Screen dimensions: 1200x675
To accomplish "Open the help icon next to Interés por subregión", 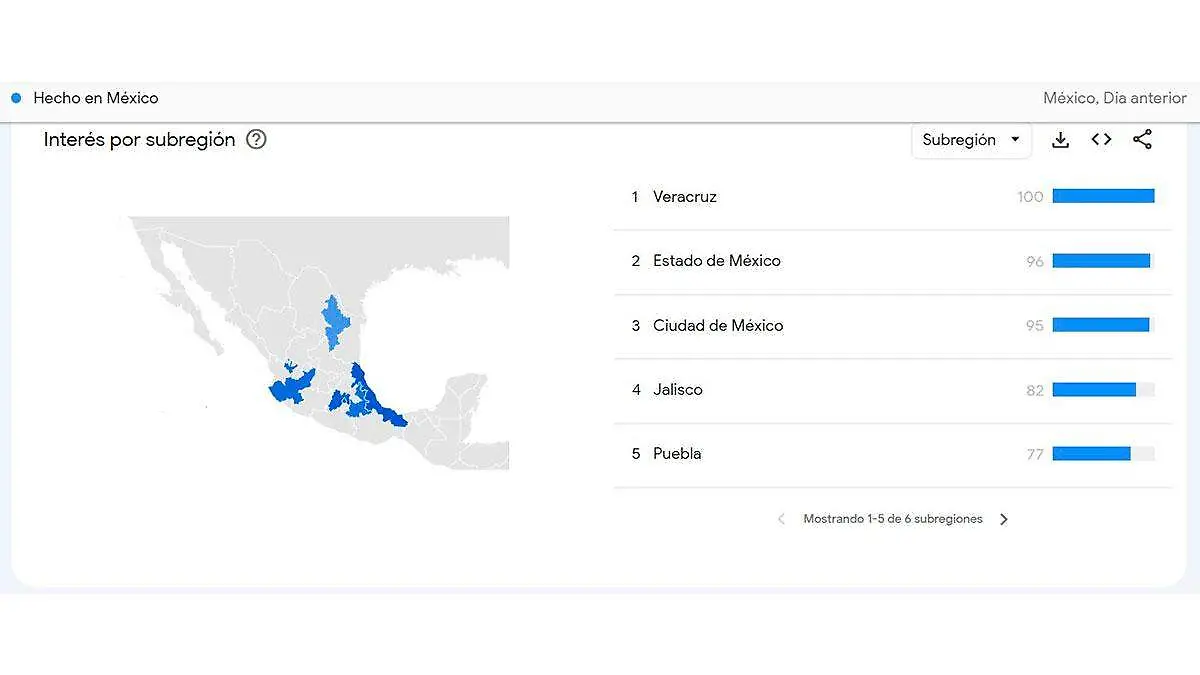I will coord(255,139).
